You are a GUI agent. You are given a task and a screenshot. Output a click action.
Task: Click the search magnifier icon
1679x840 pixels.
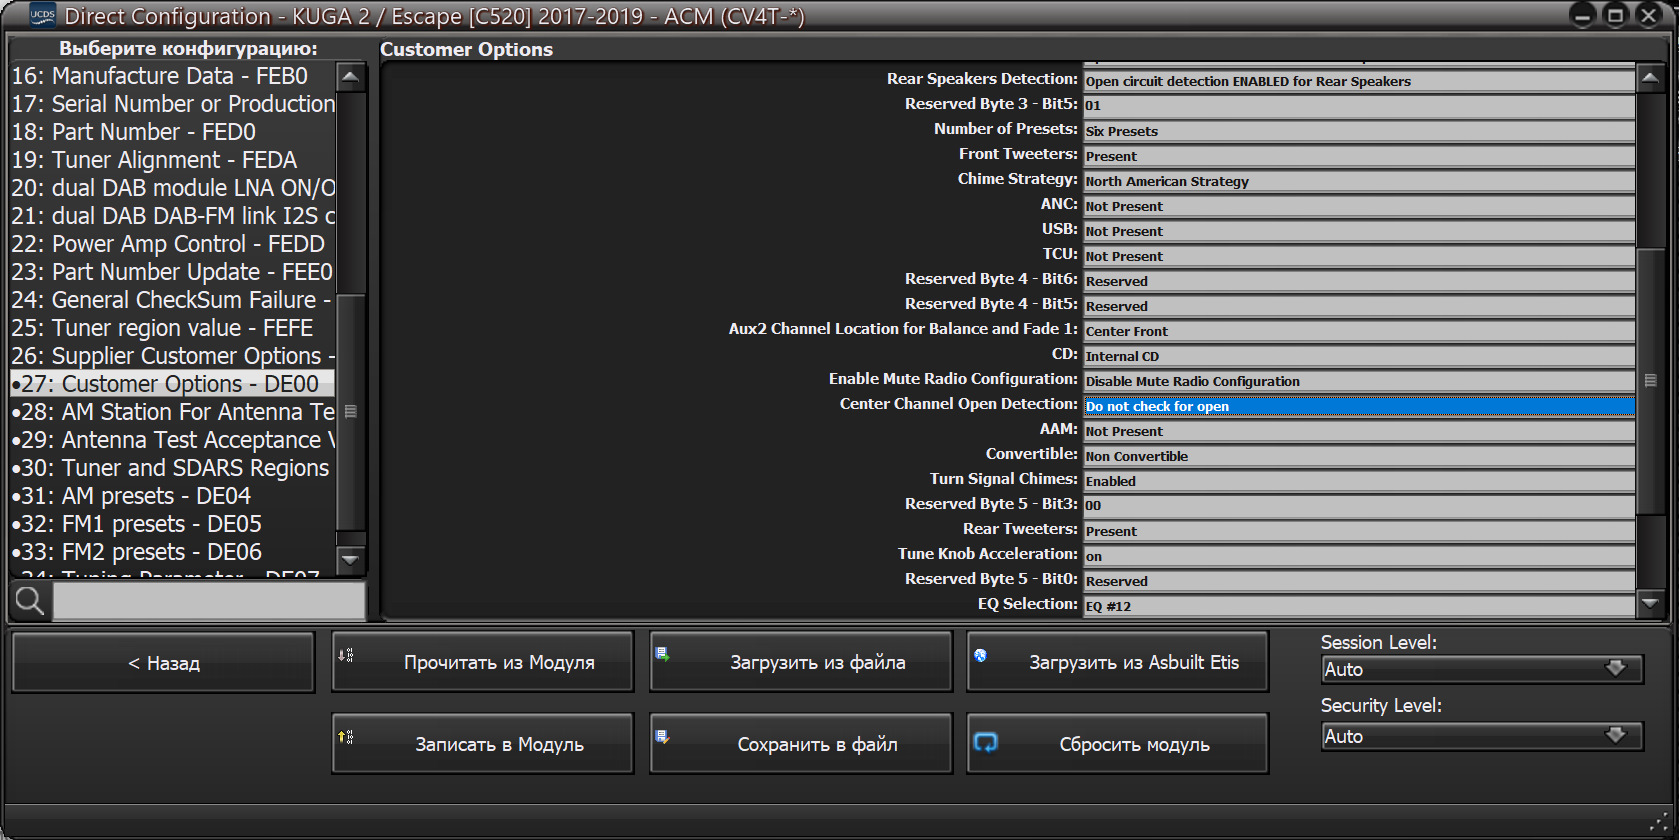[x=30, y=601]
